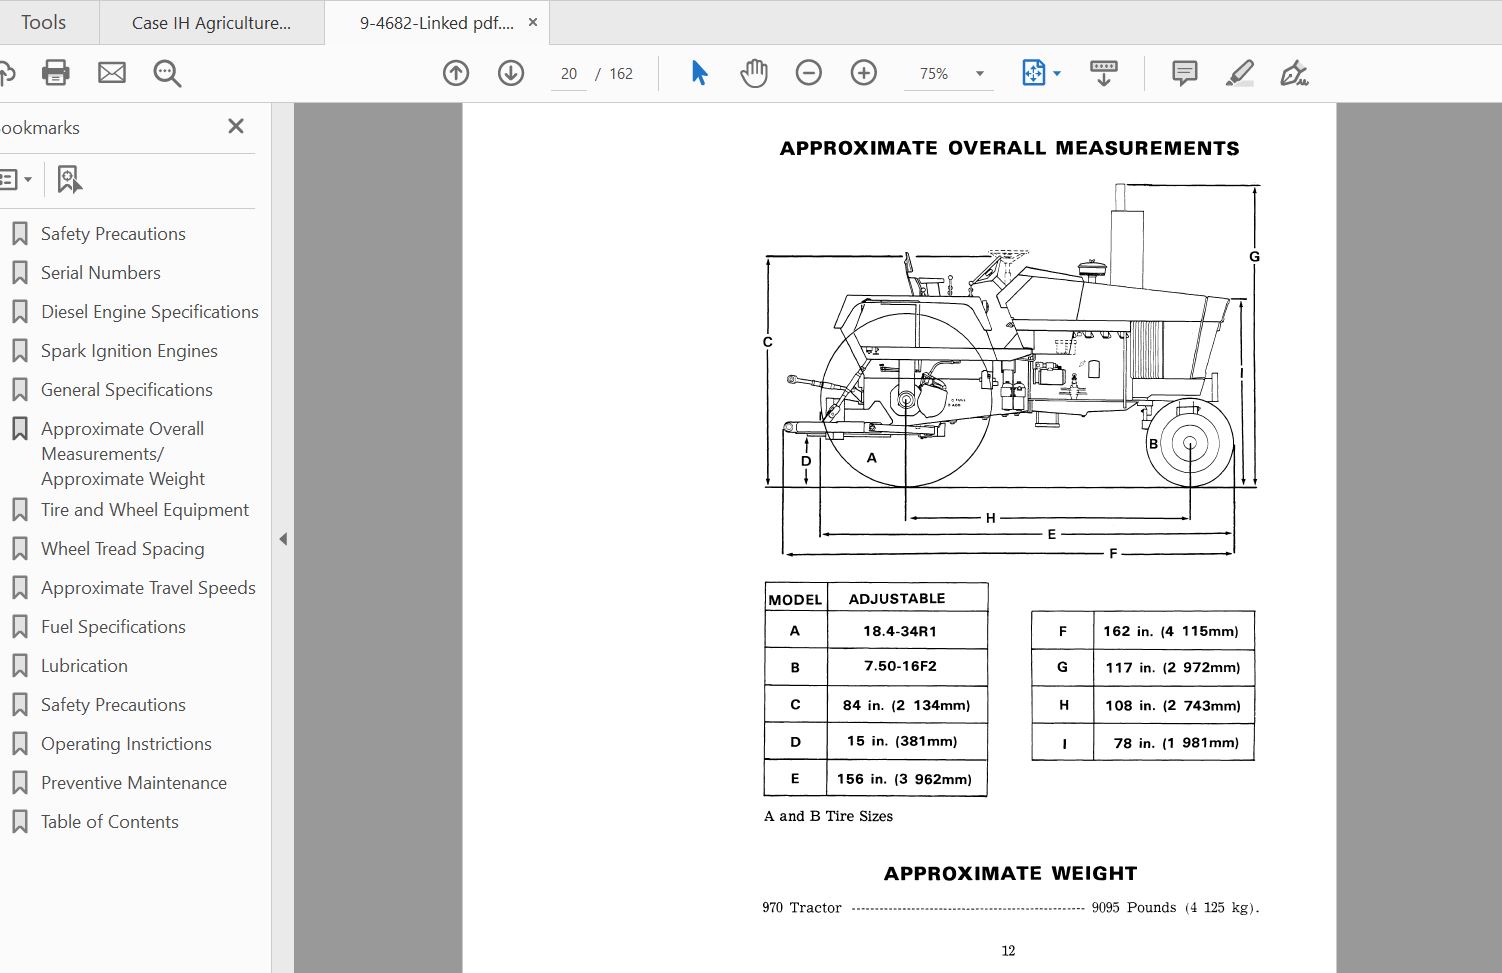Toggle the Hand tool
Viewport: 1502px width, 973px height.
[x=753, y=72]
